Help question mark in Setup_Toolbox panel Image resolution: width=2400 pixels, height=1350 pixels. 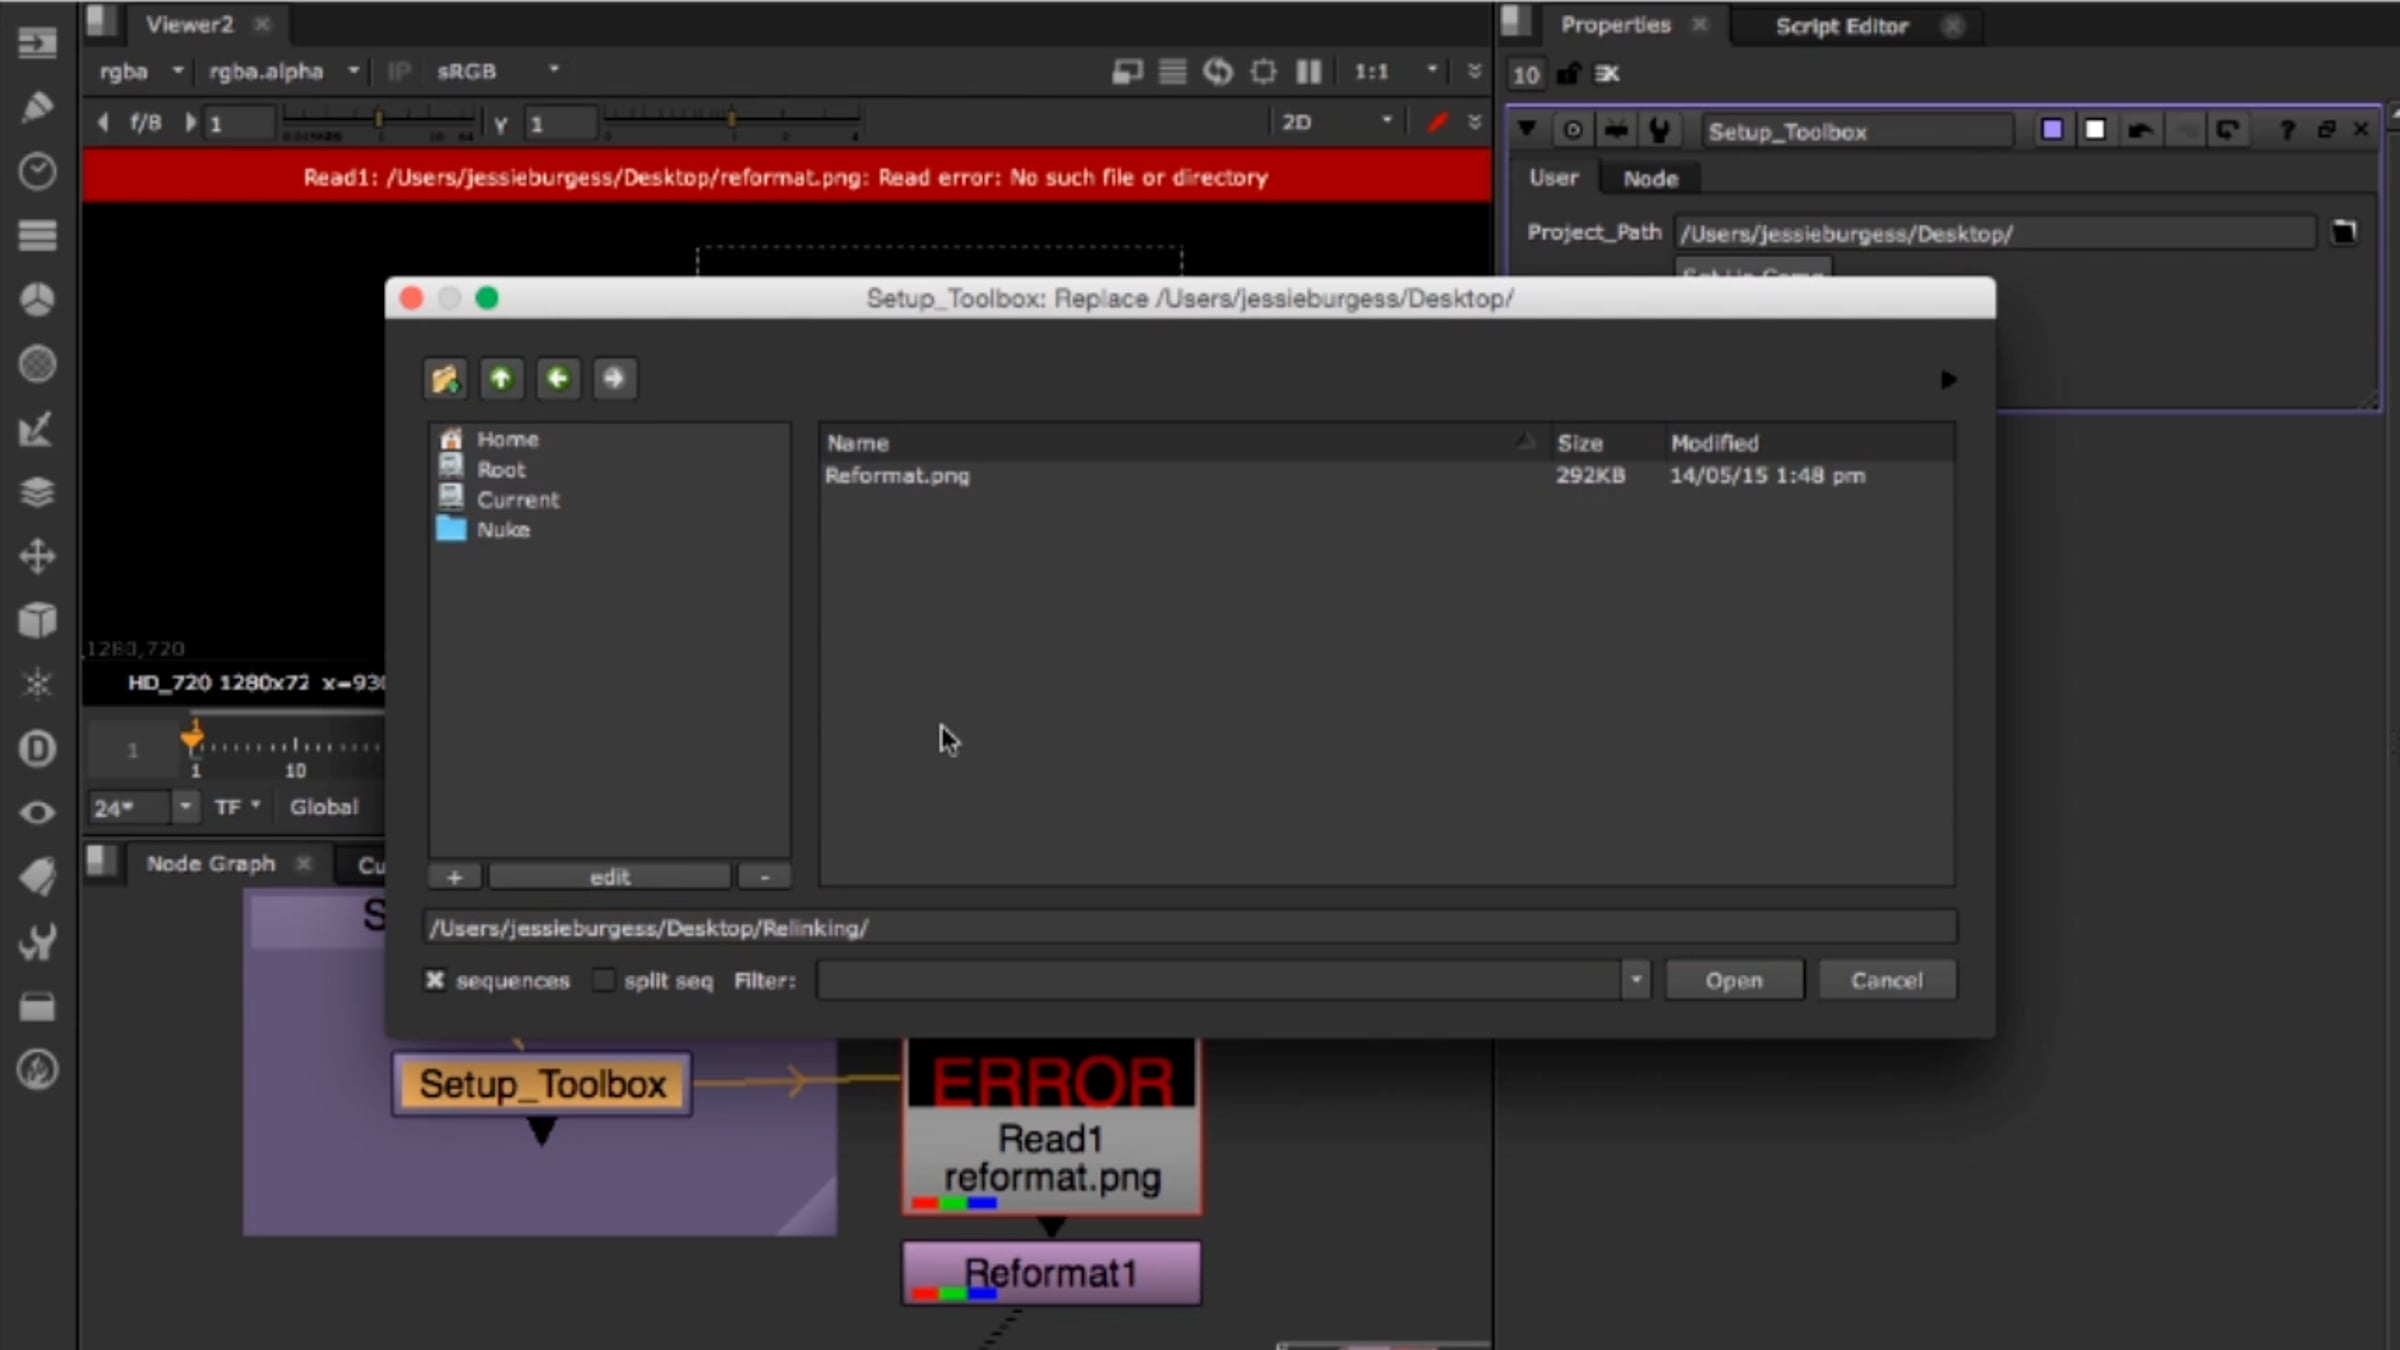[x=2286, y=131]
